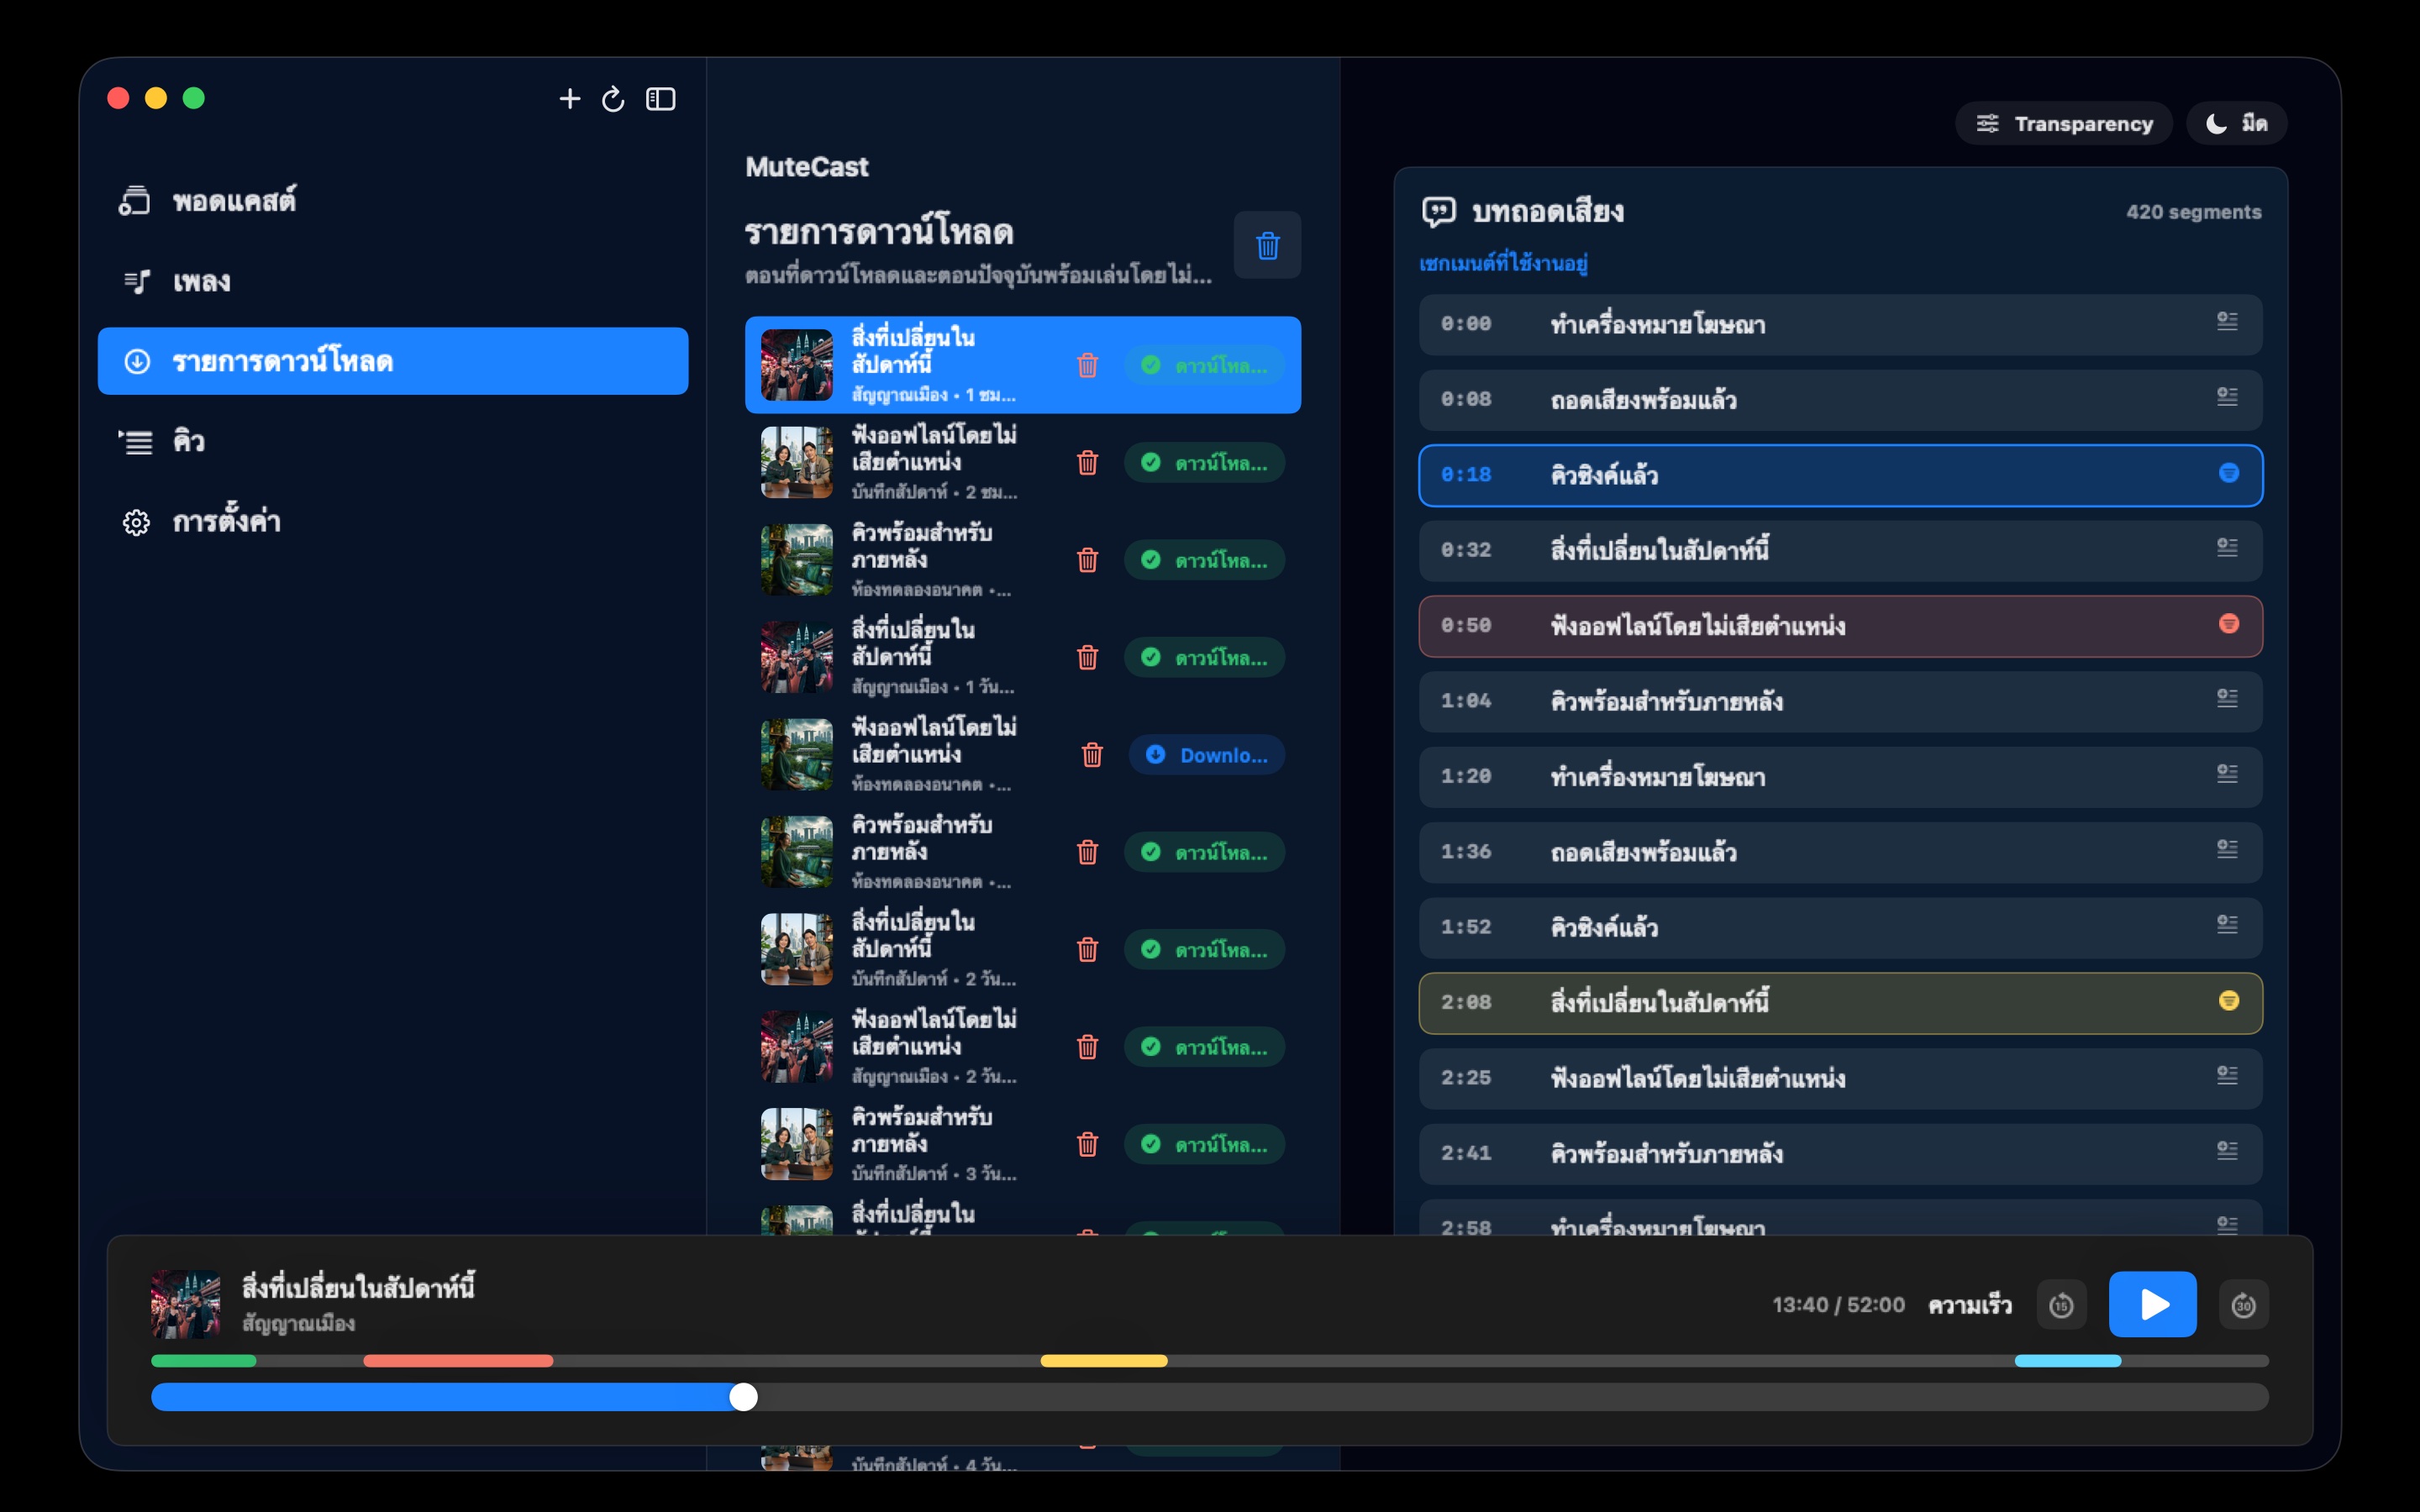Click the 13:40 / 52:00 time readout
Viewport: 2420px width, 1512px height.
1838,1305
